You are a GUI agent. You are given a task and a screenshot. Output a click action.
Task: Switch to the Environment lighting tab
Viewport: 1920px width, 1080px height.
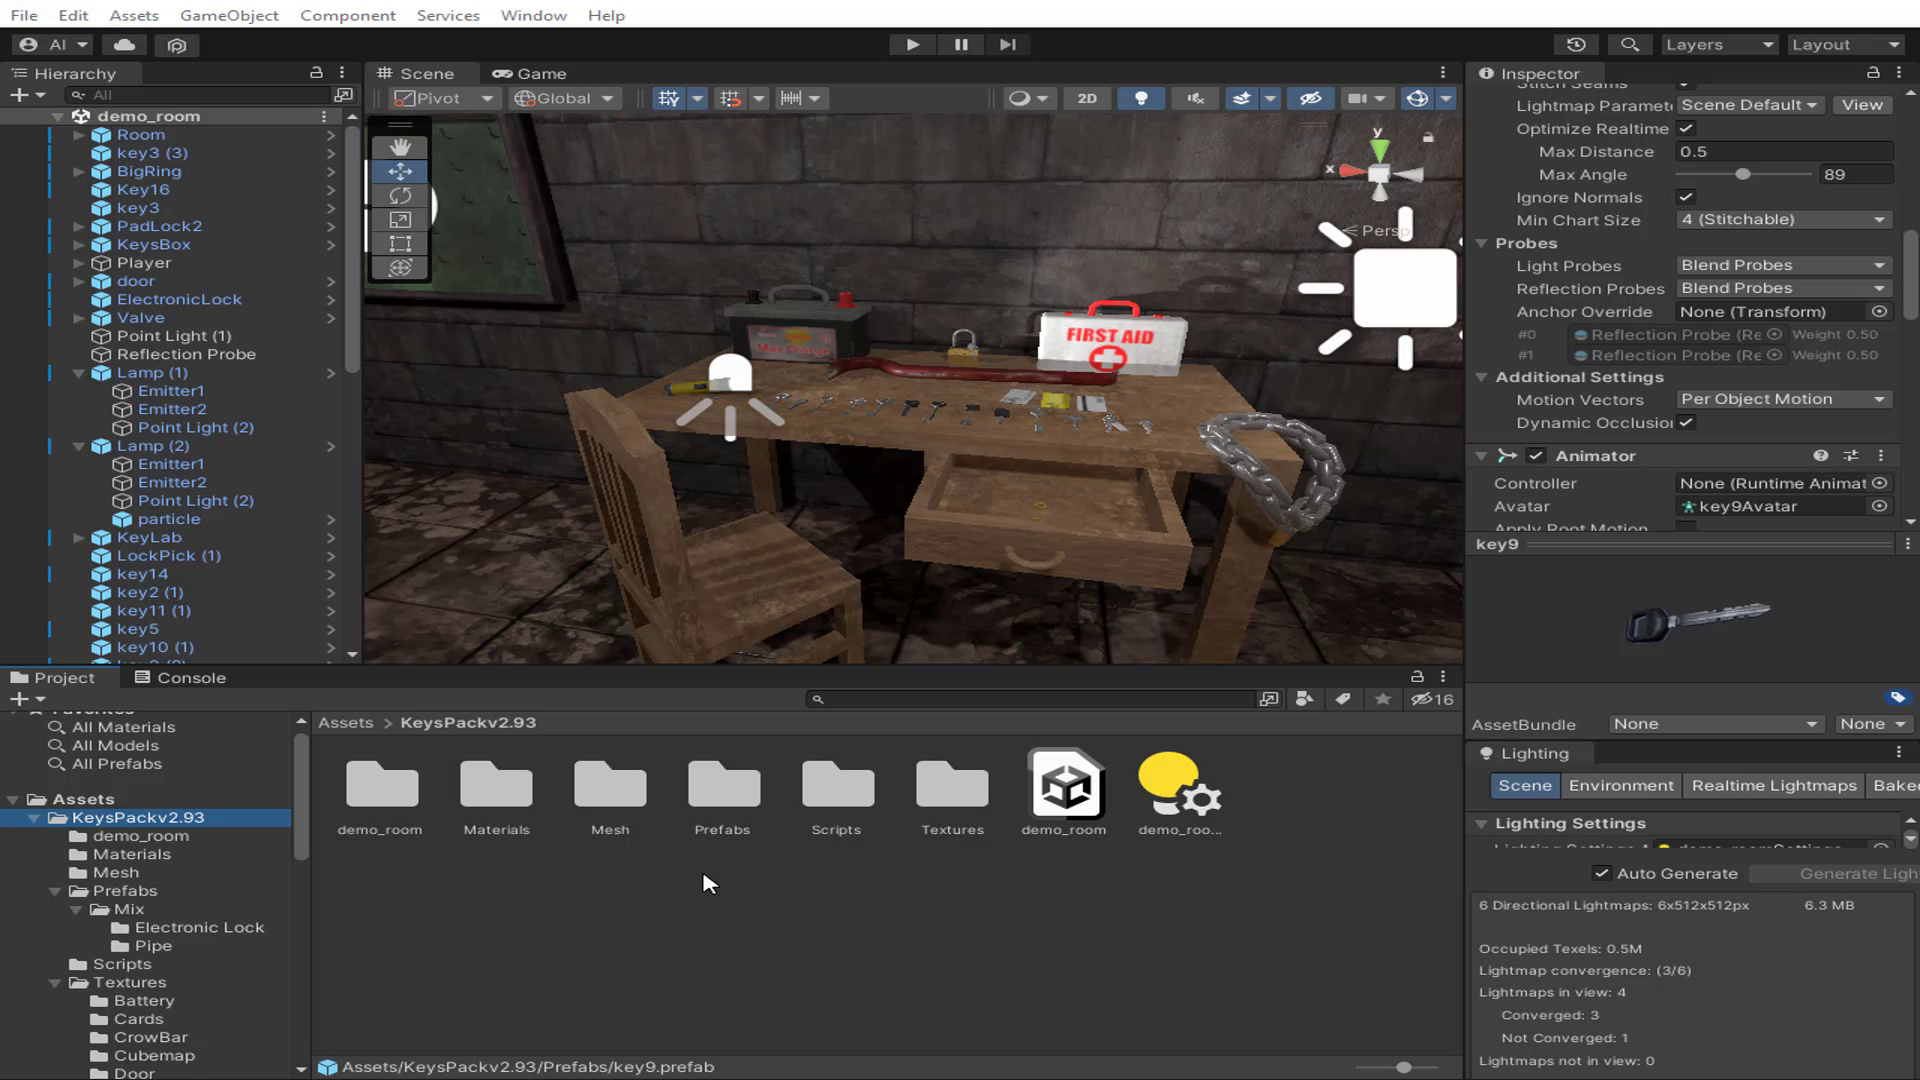click(1621, 785)
